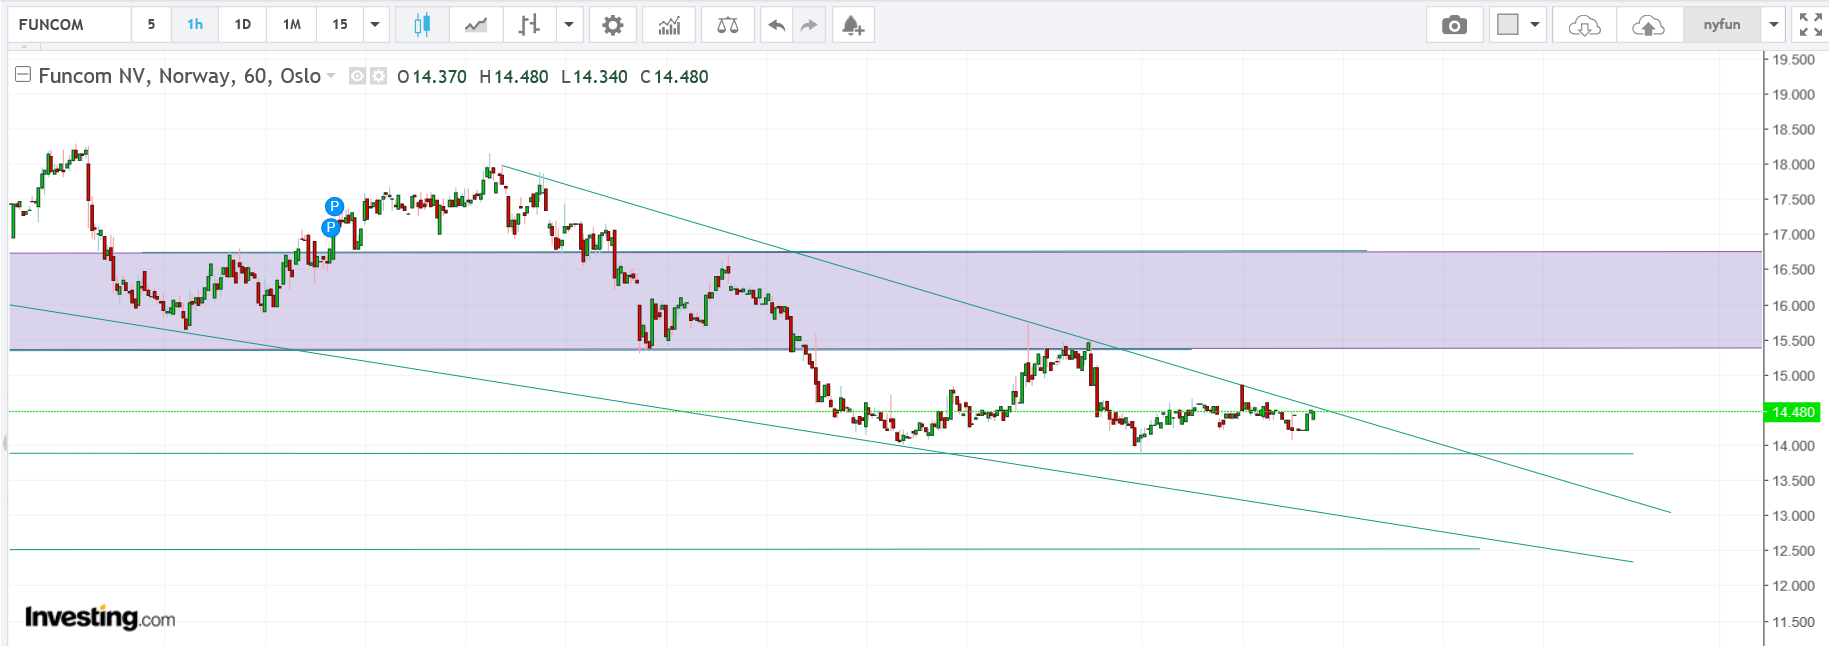
Task: Load chart layout from cloud
Action: [1584, 25]
